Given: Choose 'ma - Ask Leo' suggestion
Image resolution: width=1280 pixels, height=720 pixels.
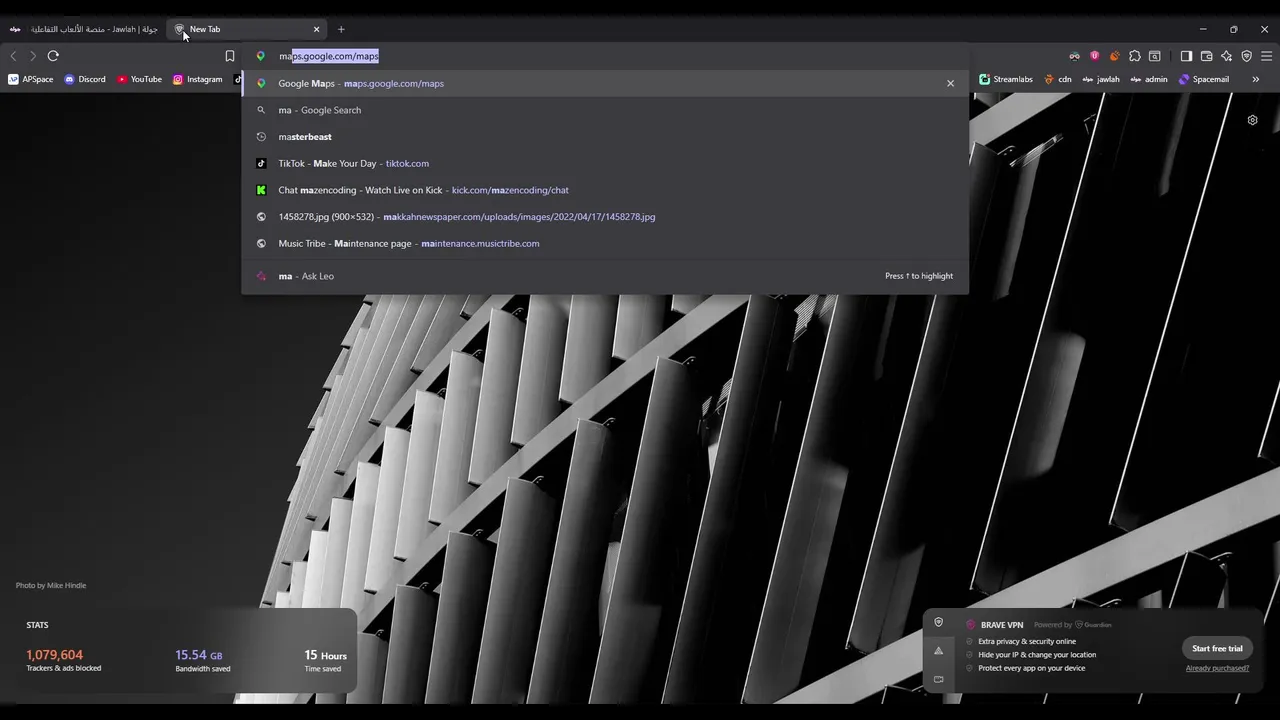Looking at the screenshot, I should (x=604, y=276).
